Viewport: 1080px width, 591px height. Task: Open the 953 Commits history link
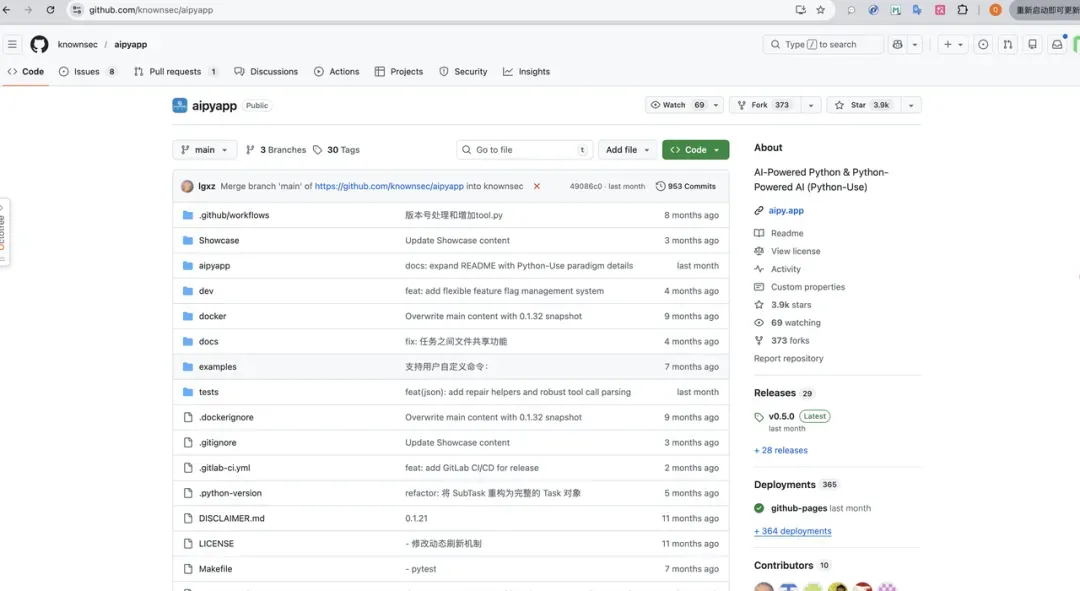[686, 186]
